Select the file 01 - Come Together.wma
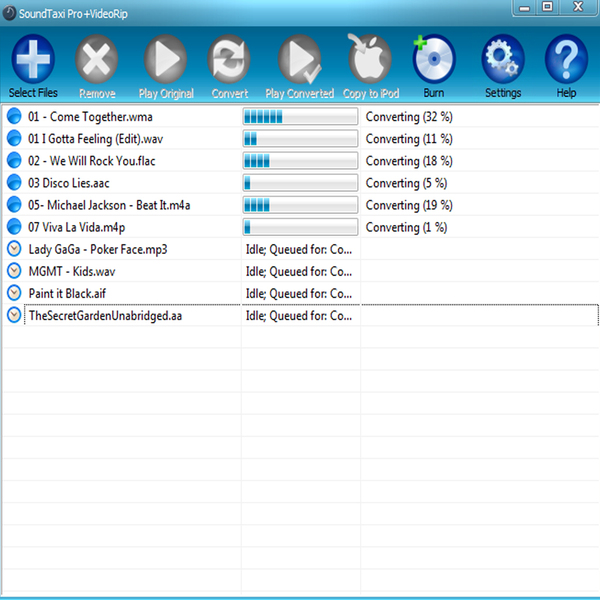 [90, 117]
